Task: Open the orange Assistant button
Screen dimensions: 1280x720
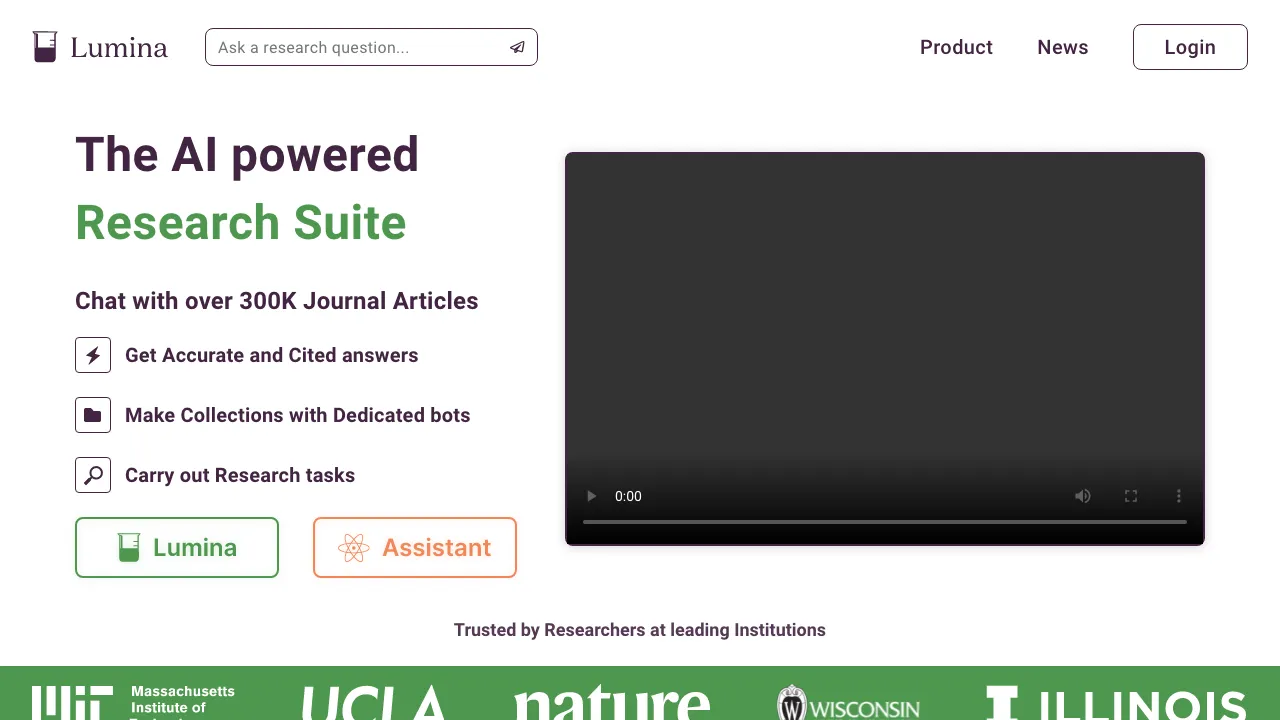Action: click(415, 547)
